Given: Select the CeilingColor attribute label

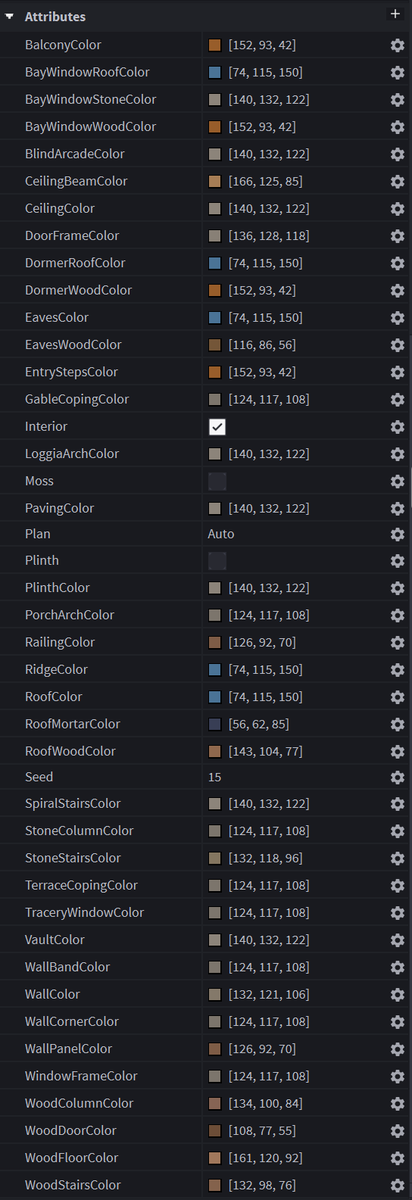Looking at the screenshot, I should click(x=59, y=209).
